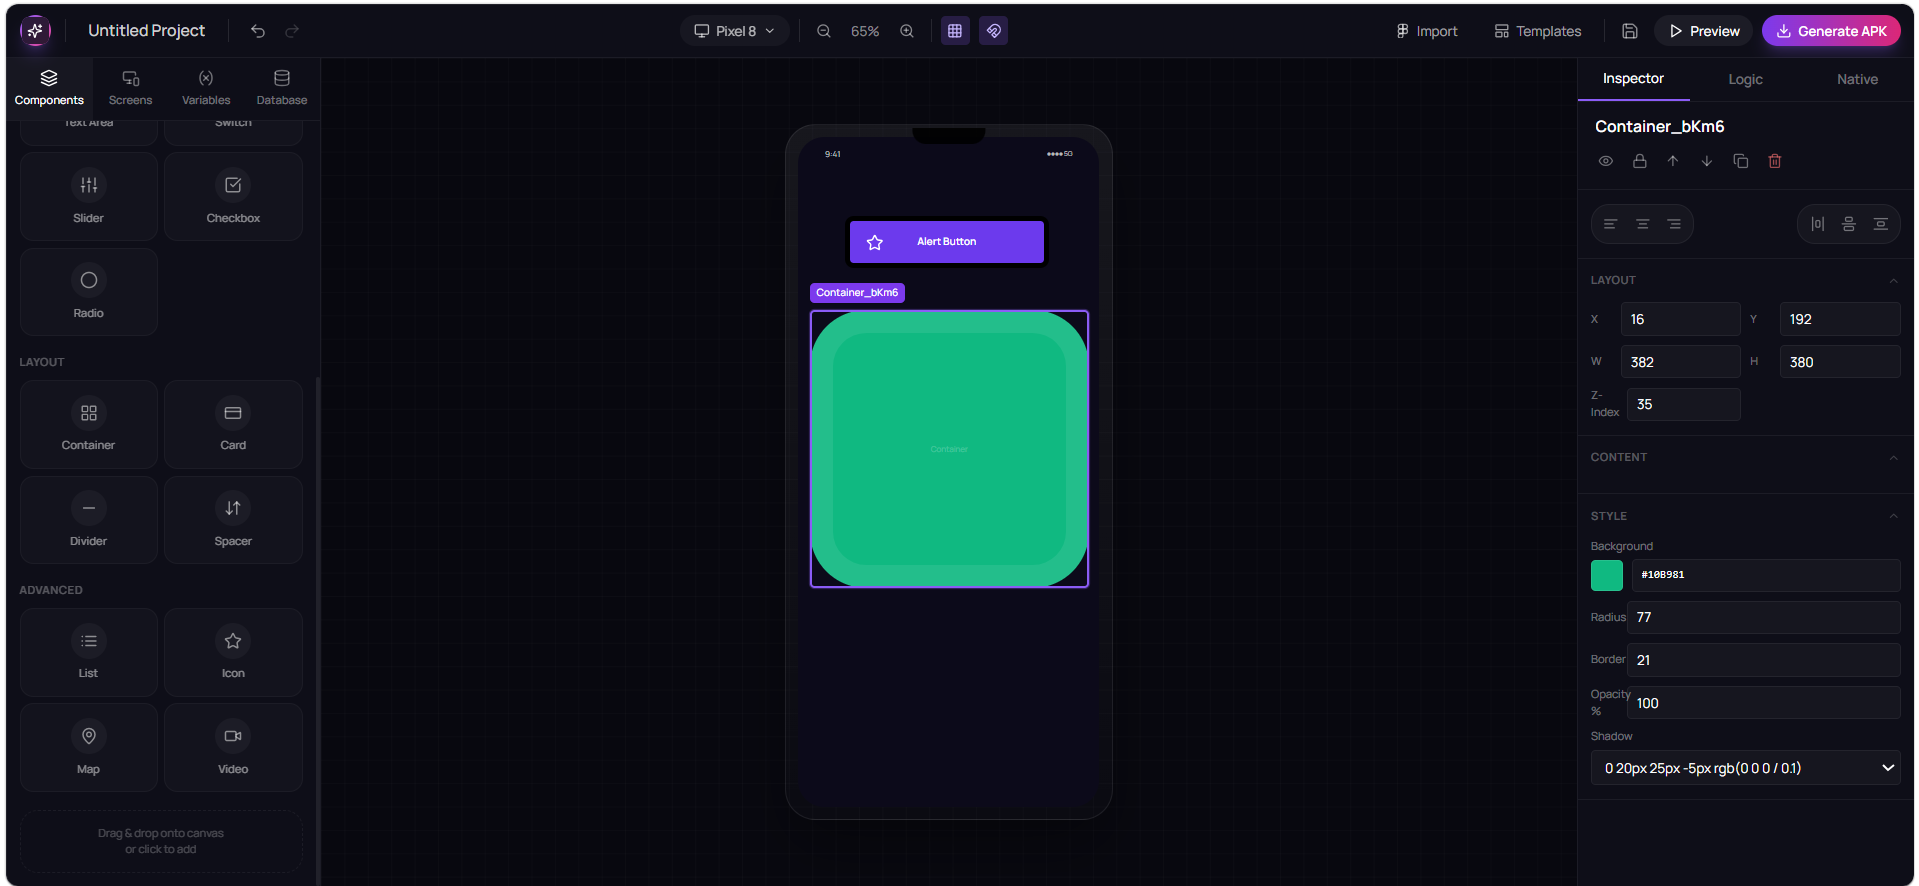
Task: Edit the Z-Index field
Action: 1683,404
